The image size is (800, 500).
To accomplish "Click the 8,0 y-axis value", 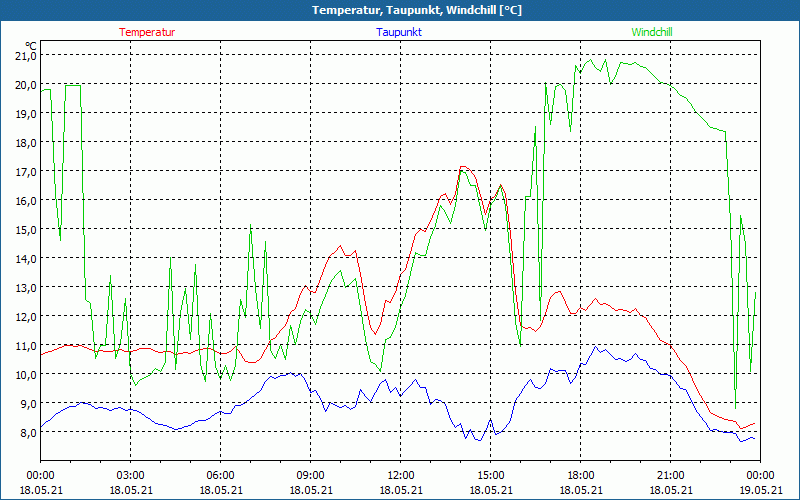I will pos(28,433).
